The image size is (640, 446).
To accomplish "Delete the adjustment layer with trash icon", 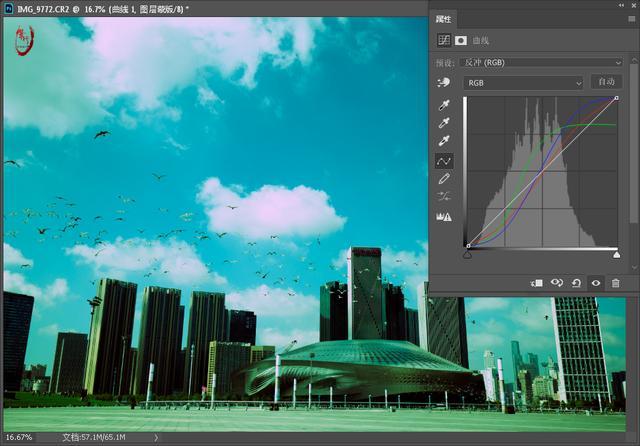I will tap(615, 283).
